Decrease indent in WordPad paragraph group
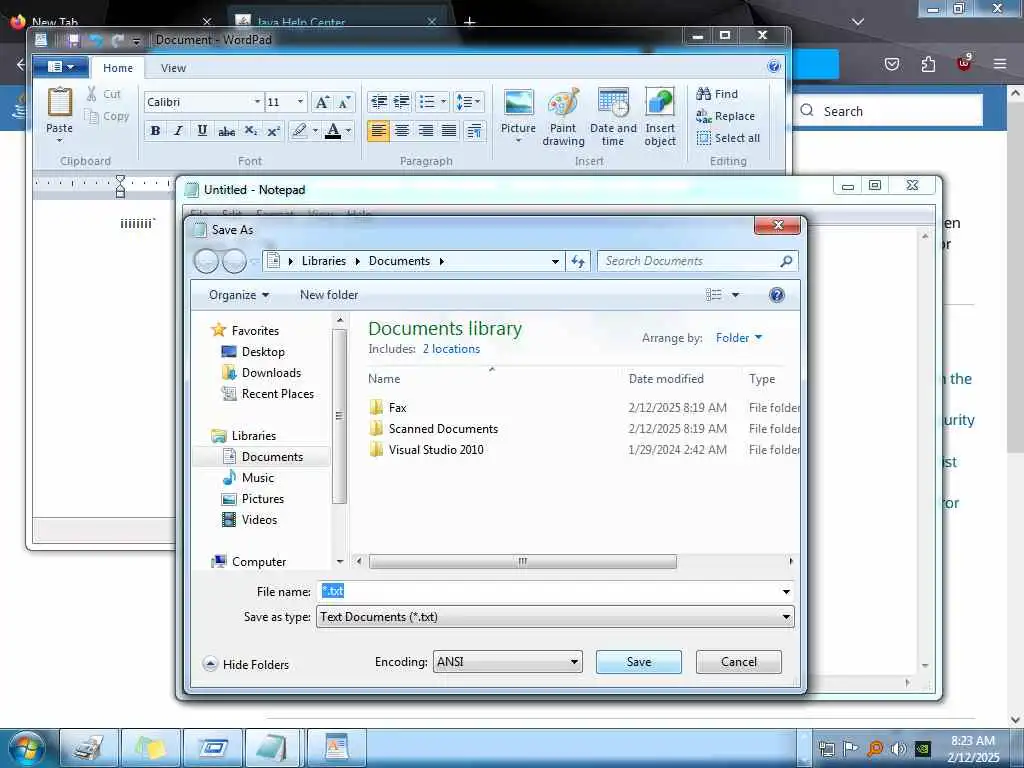The width and height of the screenshot is (1024, 768). (x=379, y=102)
